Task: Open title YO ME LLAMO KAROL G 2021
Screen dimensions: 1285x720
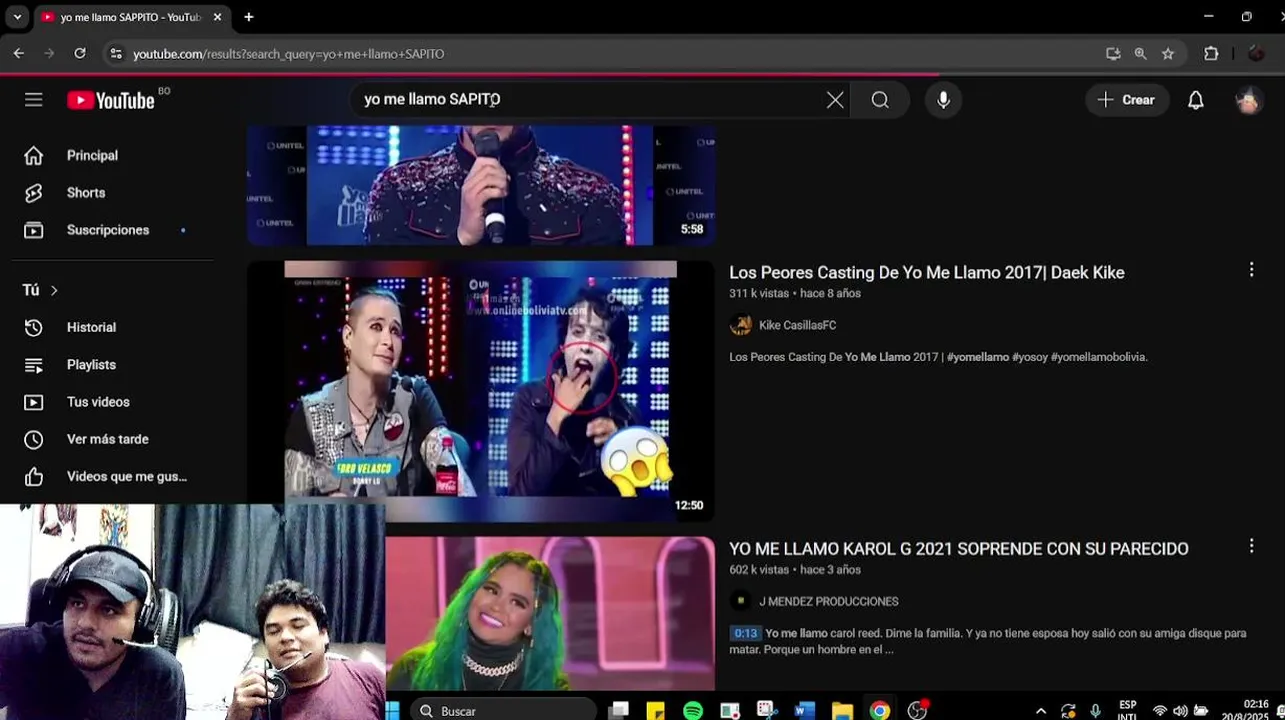Action: click(x=959, y=549)
